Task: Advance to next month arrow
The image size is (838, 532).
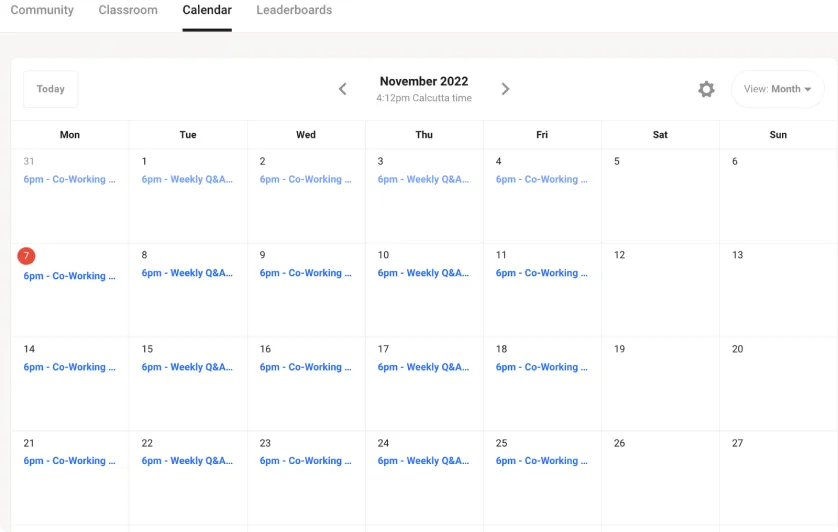Action: click(505, 89)
